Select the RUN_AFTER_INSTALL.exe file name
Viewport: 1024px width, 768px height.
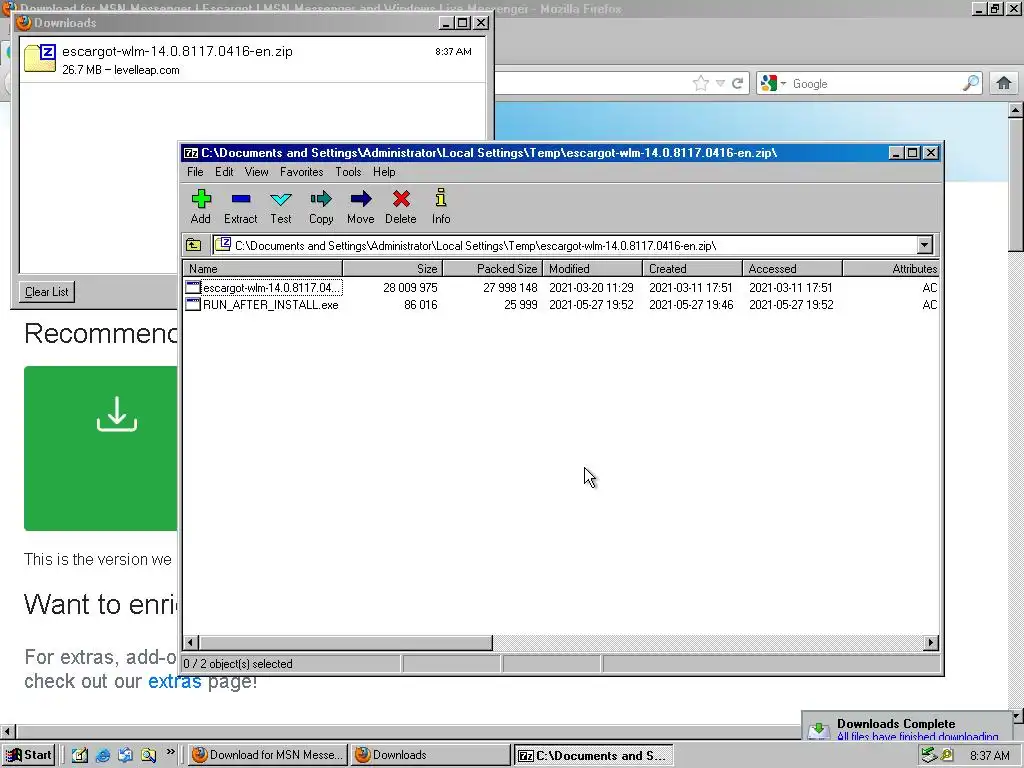270,305
